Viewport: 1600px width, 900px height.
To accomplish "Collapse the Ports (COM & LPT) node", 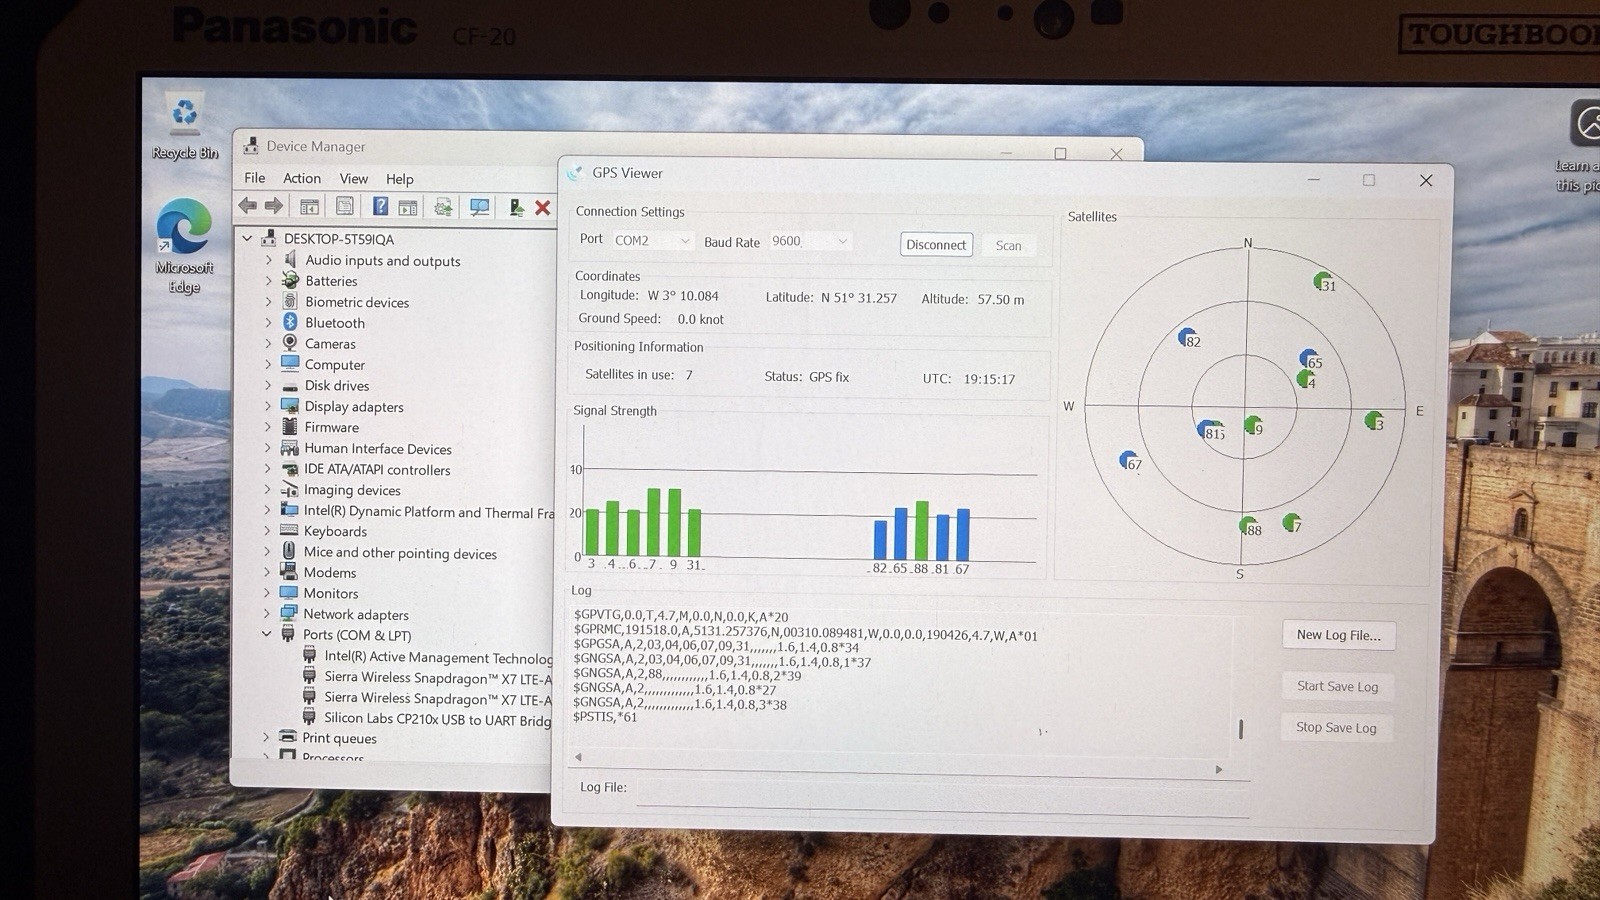I will point(266,634).
